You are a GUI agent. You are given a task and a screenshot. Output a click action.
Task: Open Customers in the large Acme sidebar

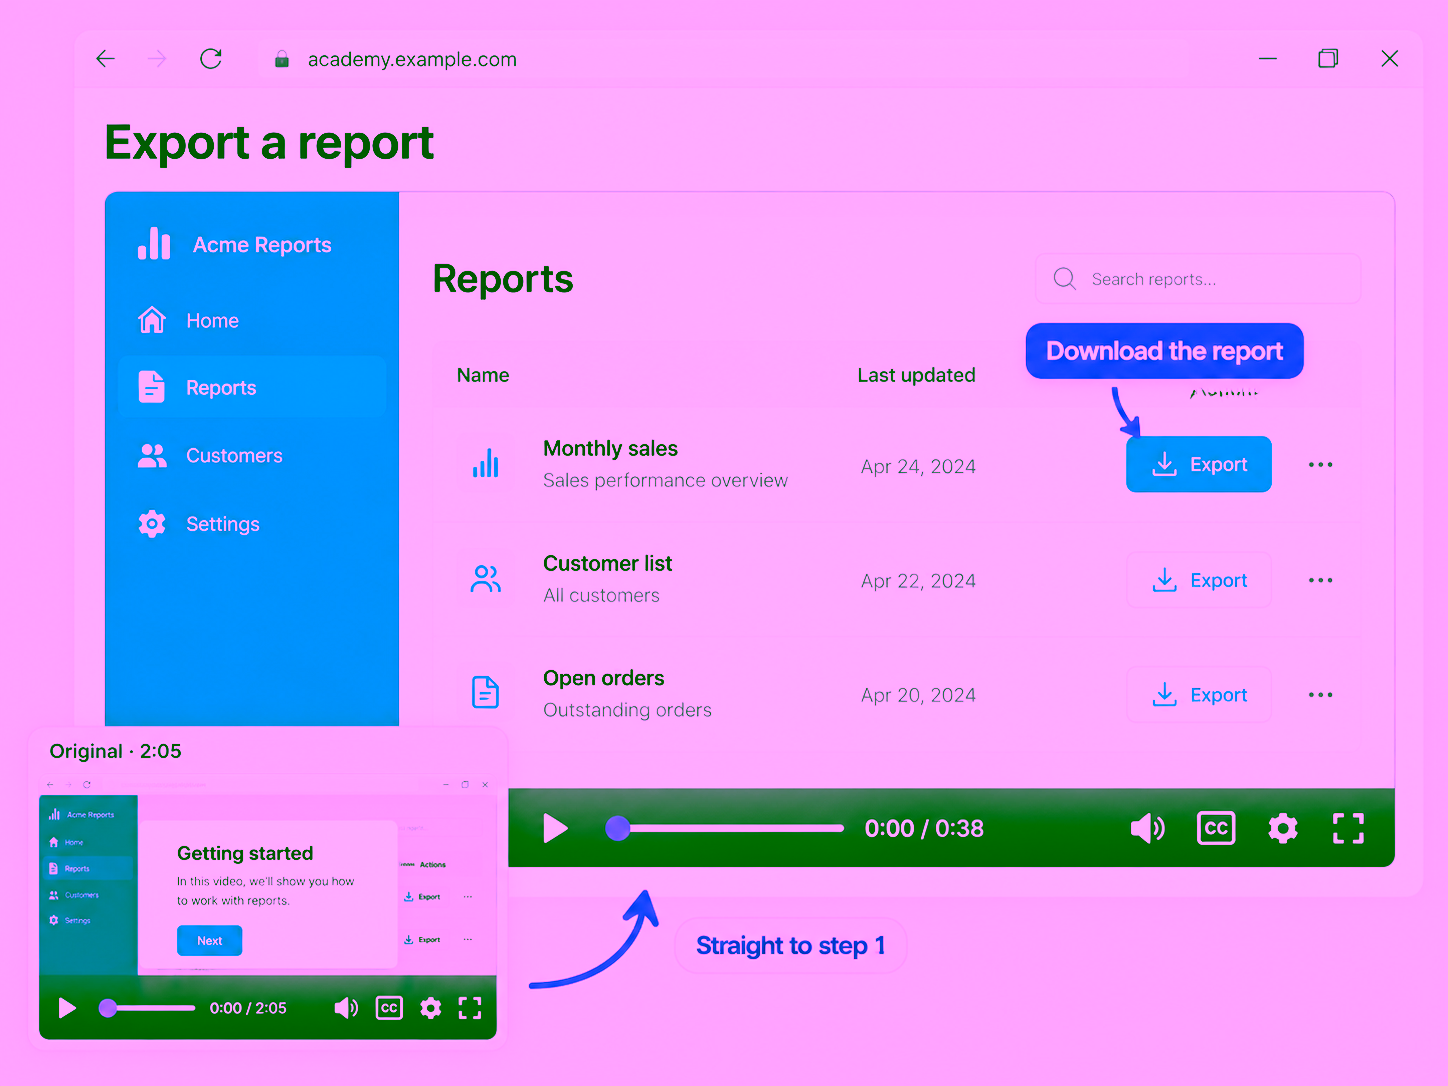click(x=252, y=456)
